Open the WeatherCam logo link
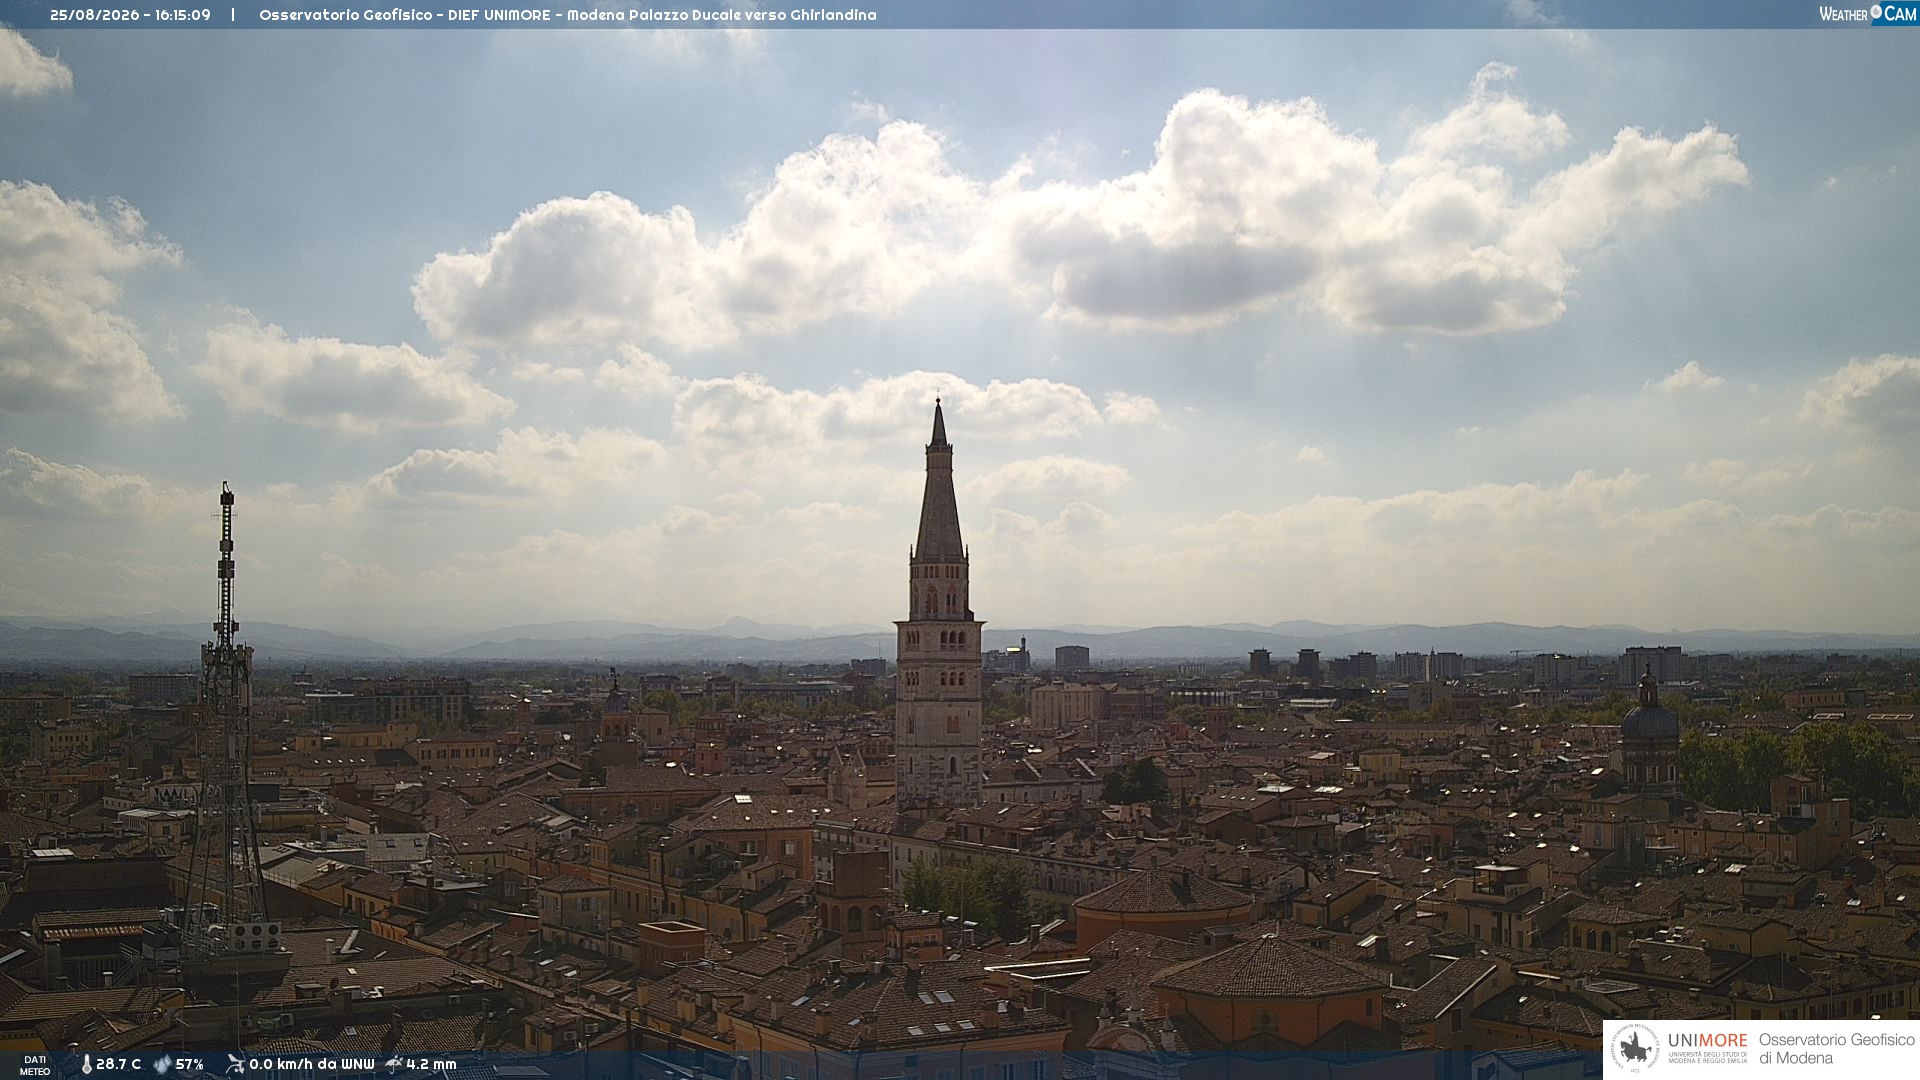 1867,13
